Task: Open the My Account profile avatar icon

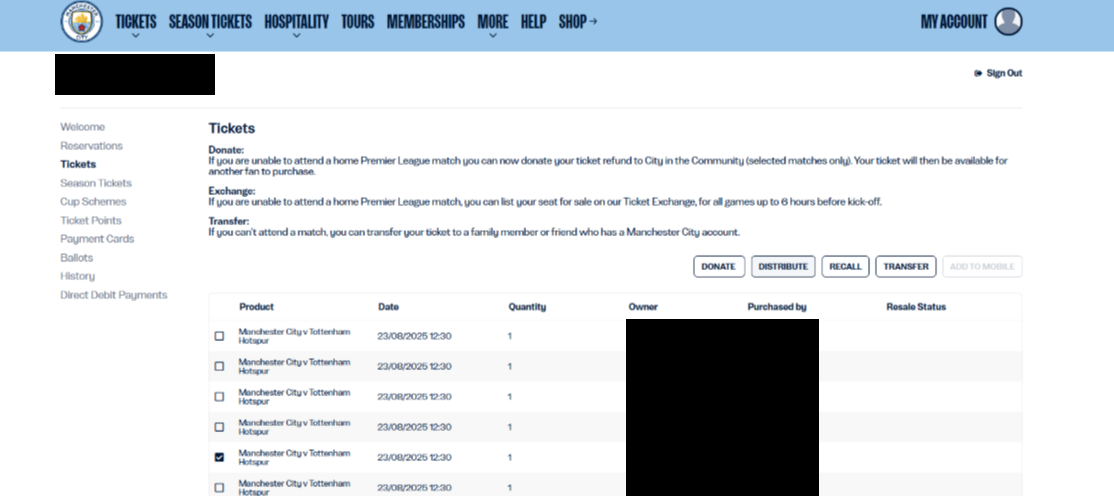Action: click(x=1008, y=21)
